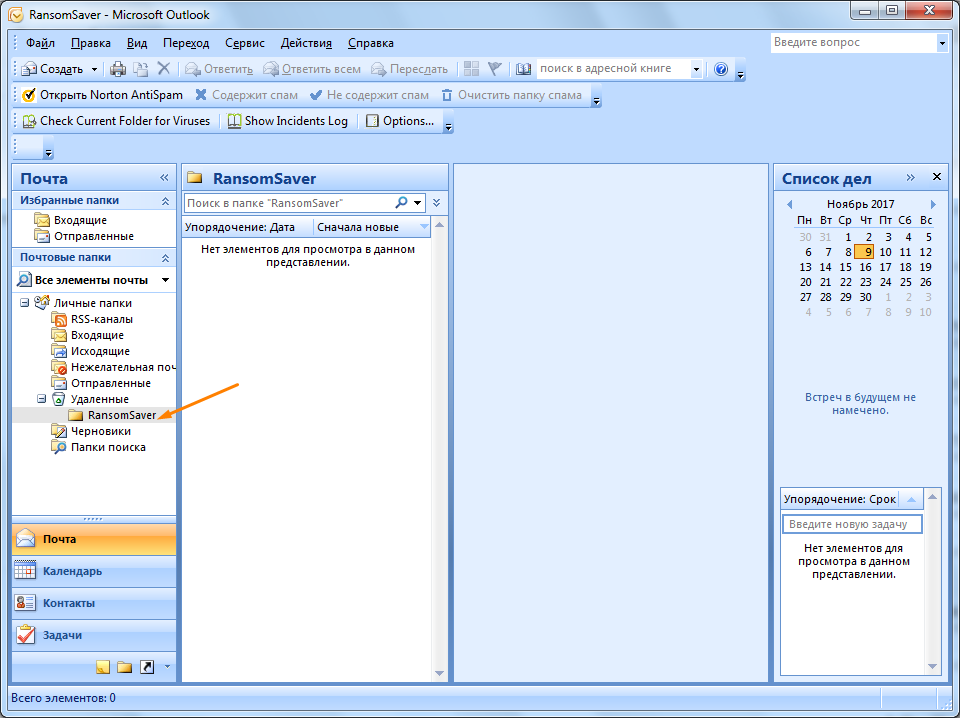This screenshot has height=718, width=960.
Task: Open the Действия menu
Action: coord(306,43)
